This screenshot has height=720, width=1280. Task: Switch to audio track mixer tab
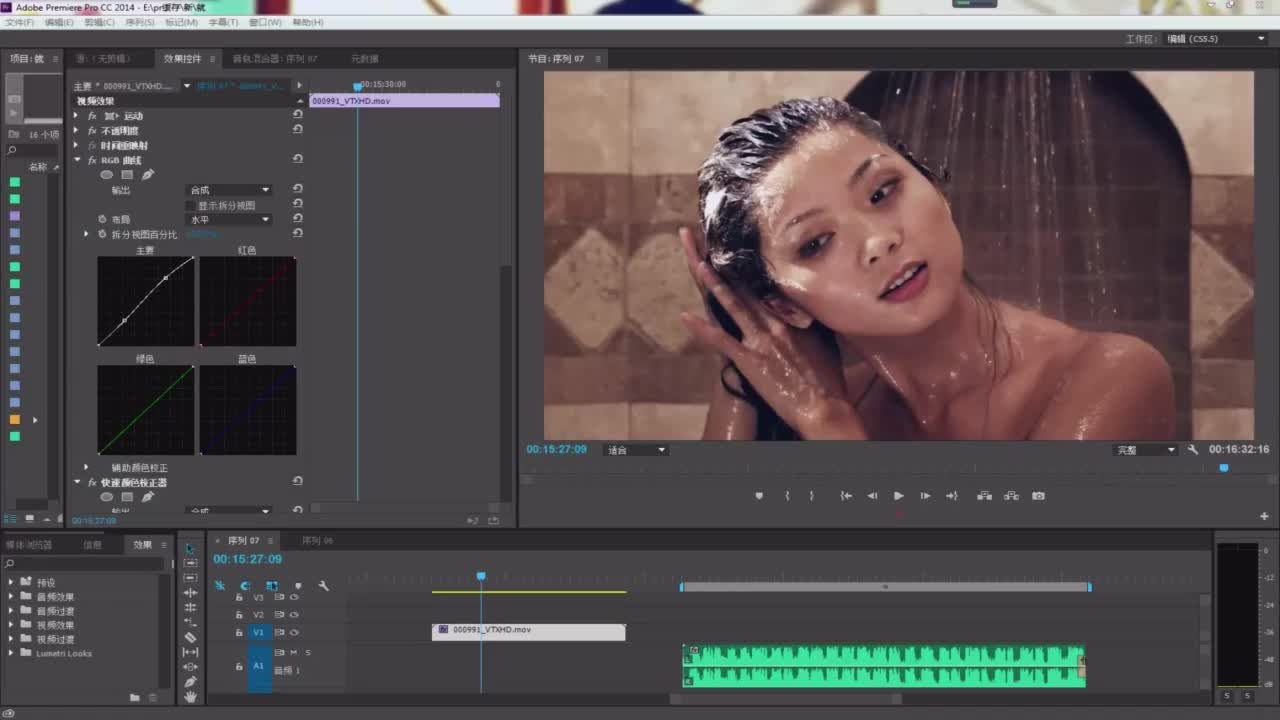(x=275, y=59)
